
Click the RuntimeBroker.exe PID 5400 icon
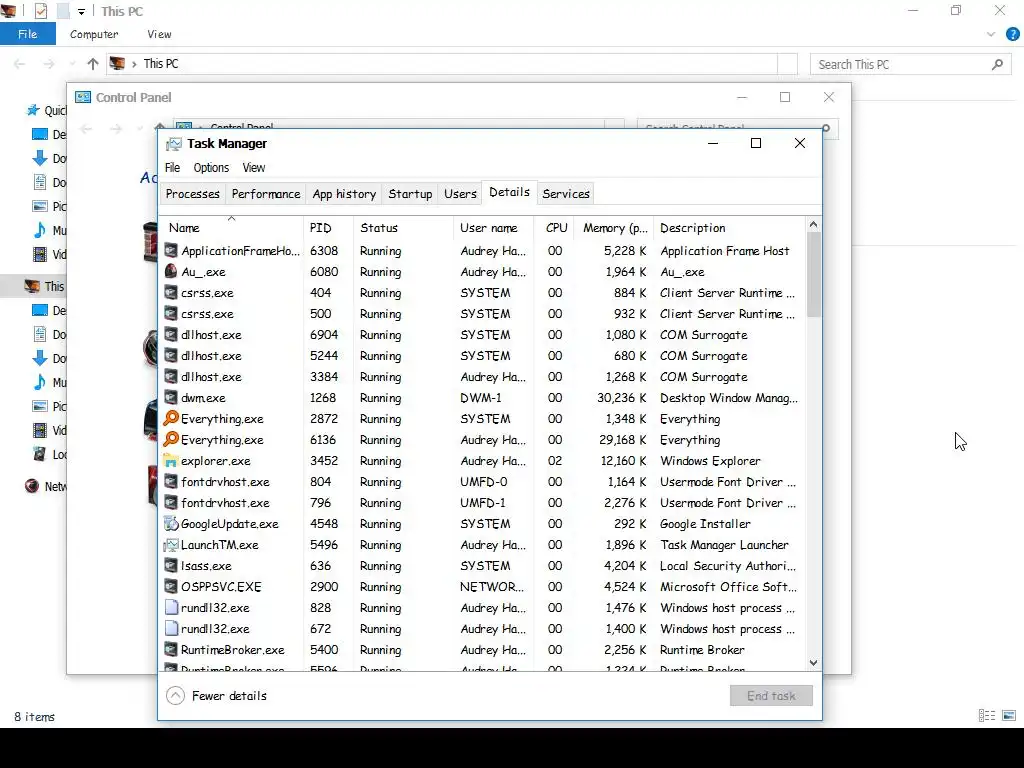170,649
